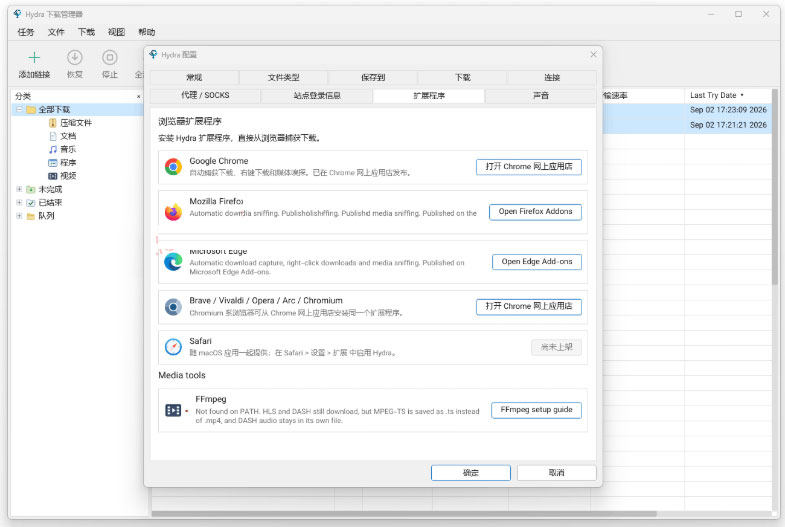Expand the 队列 tree node

(x=19, y=216)
